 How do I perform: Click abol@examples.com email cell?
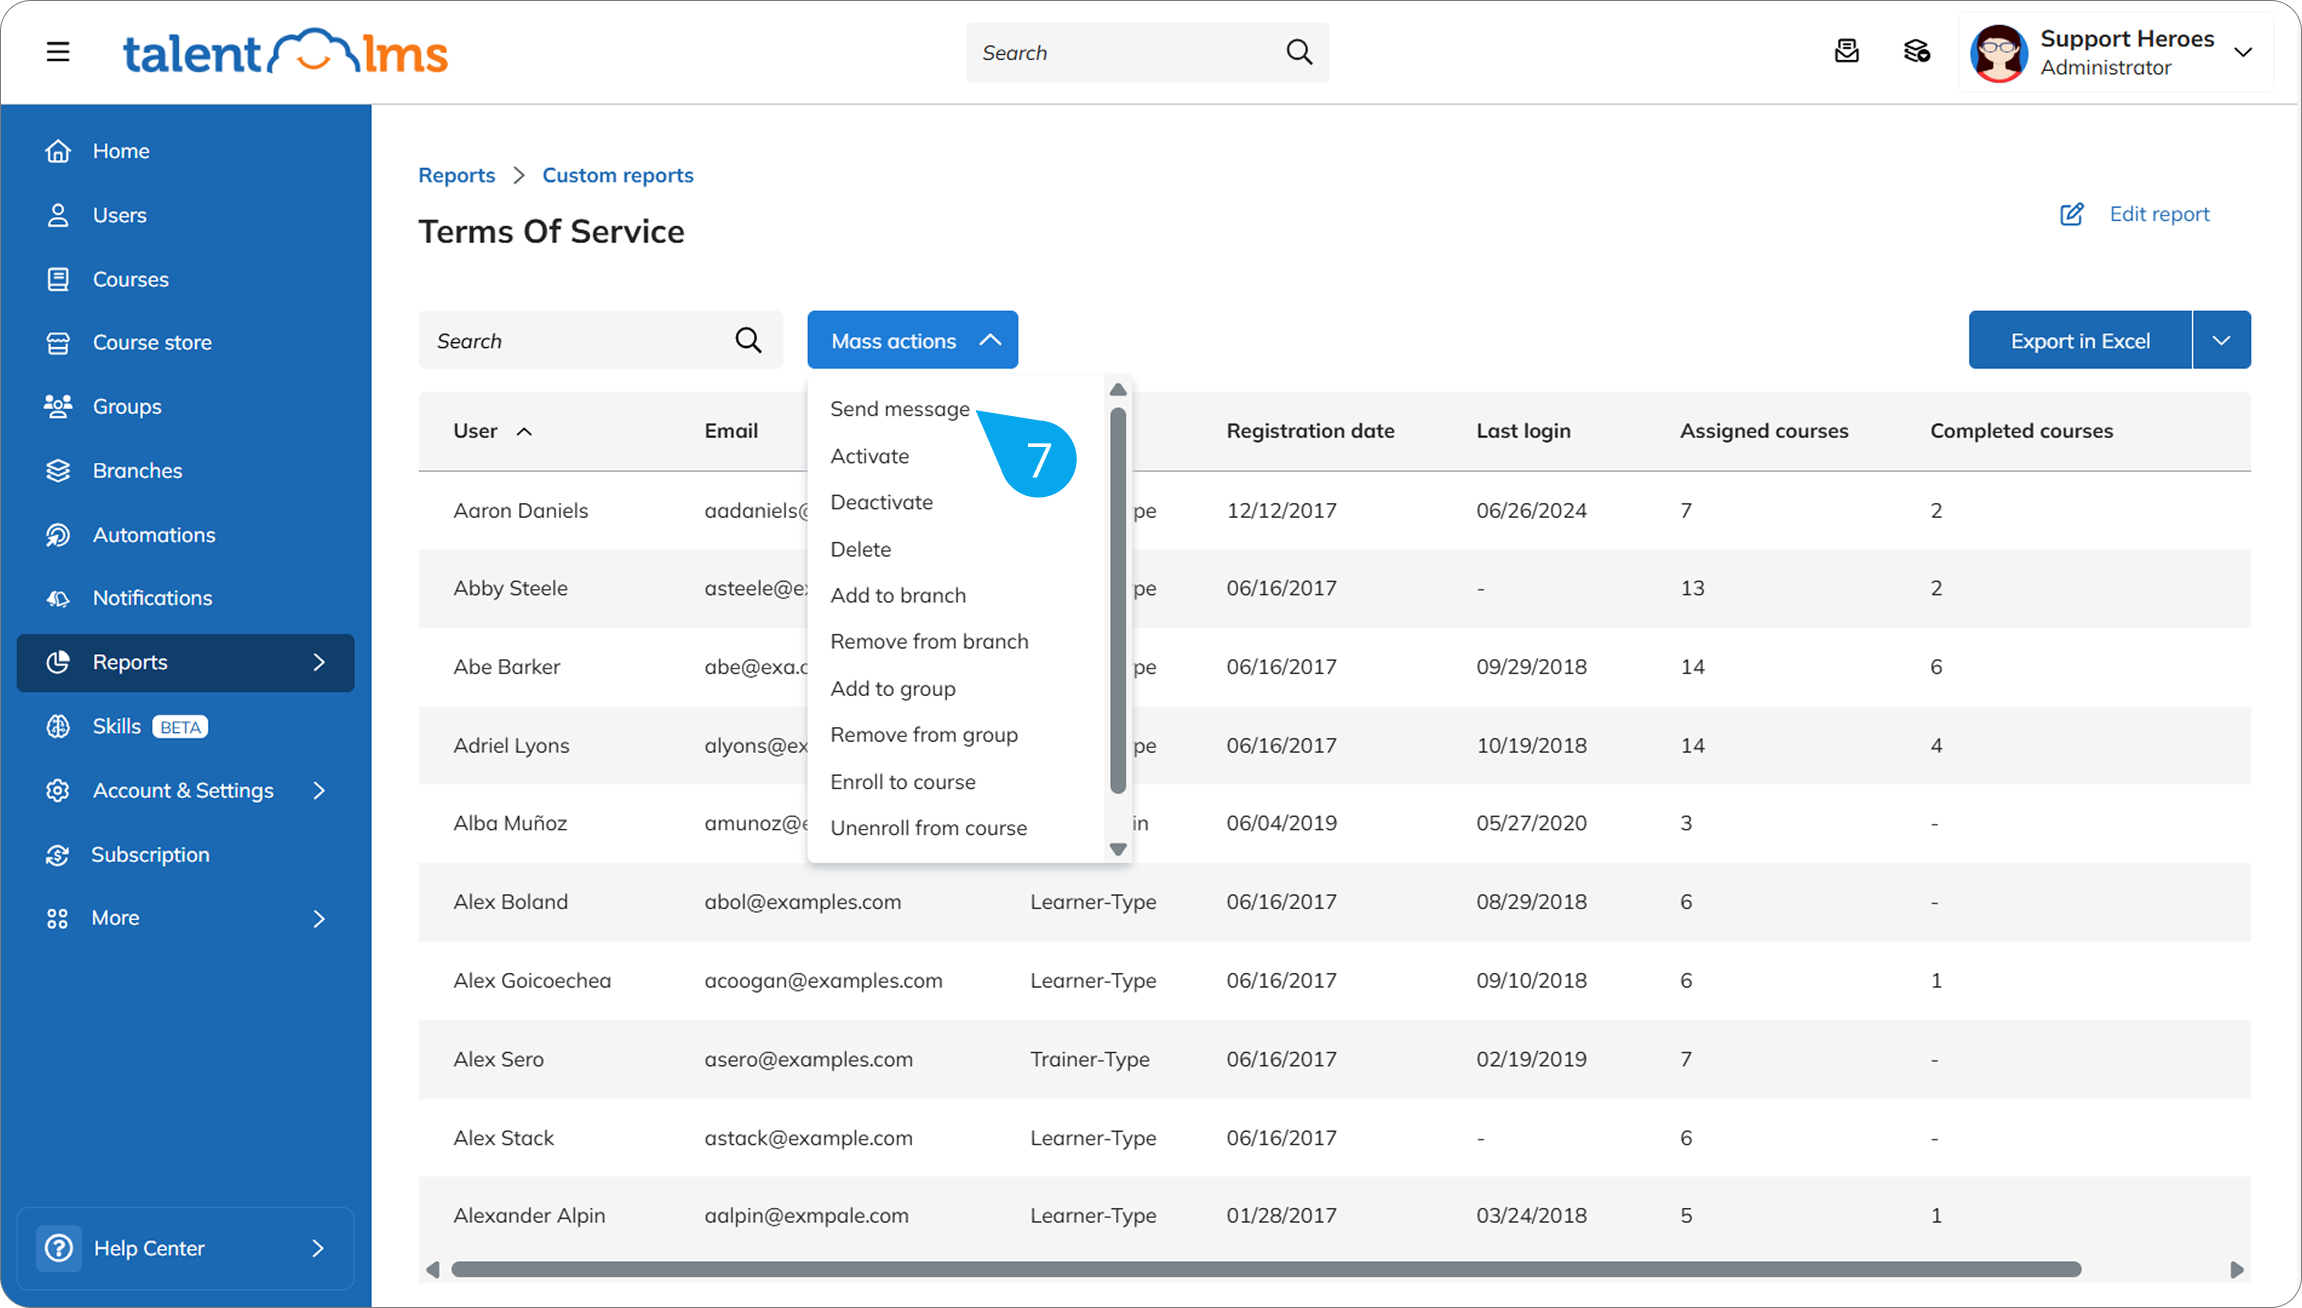coord(802,902)
